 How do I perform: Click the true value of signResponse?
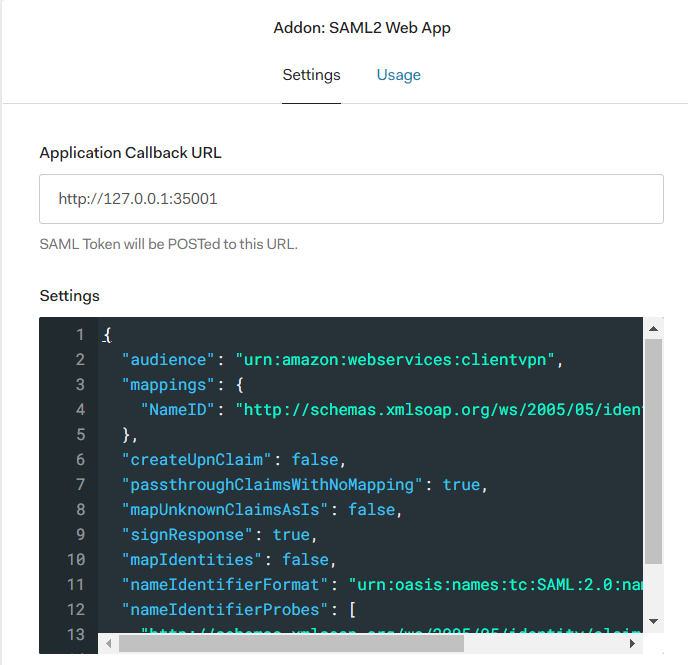[291, 535]
